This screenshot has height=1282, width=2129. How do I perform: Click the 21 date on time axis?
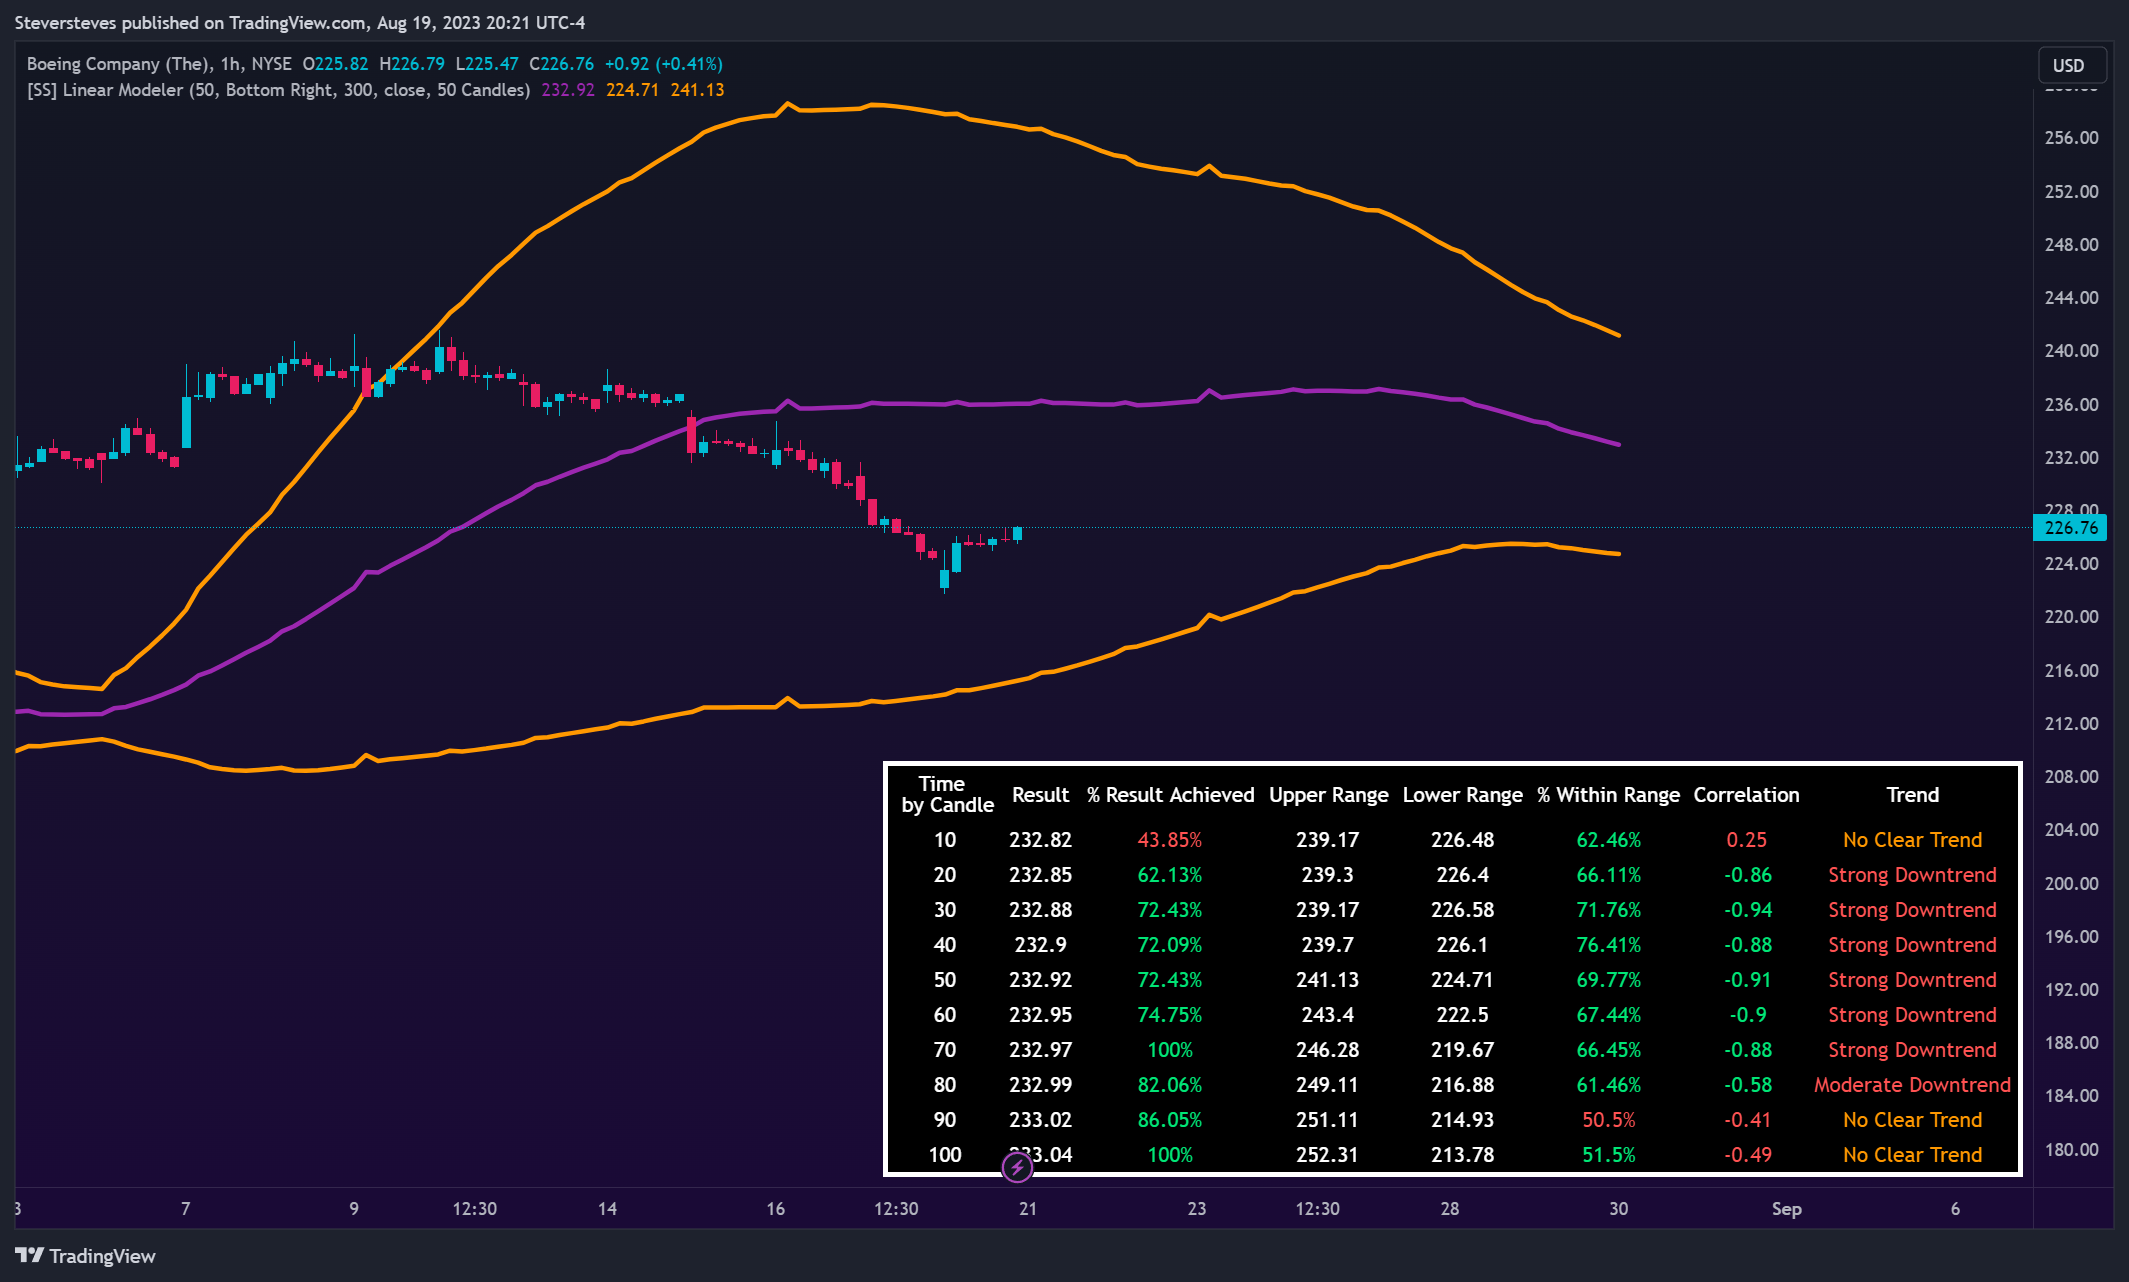click(1028, 1209)
